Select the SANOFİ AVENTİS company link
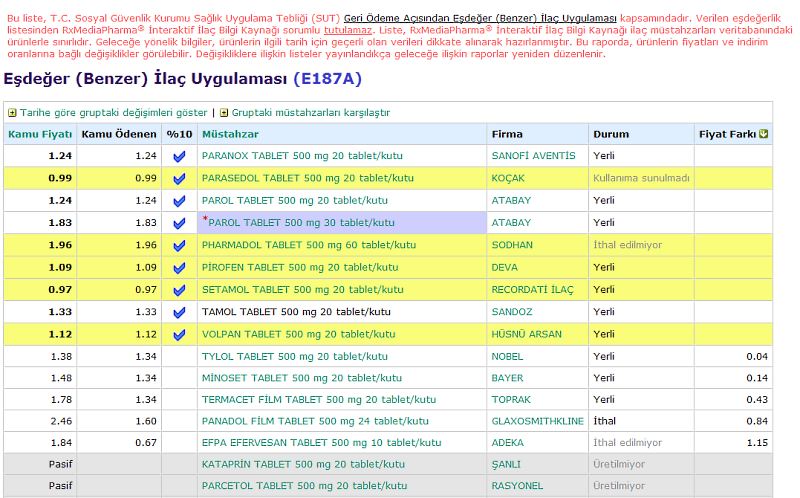 pyautogui.click(x=533, y=156)
